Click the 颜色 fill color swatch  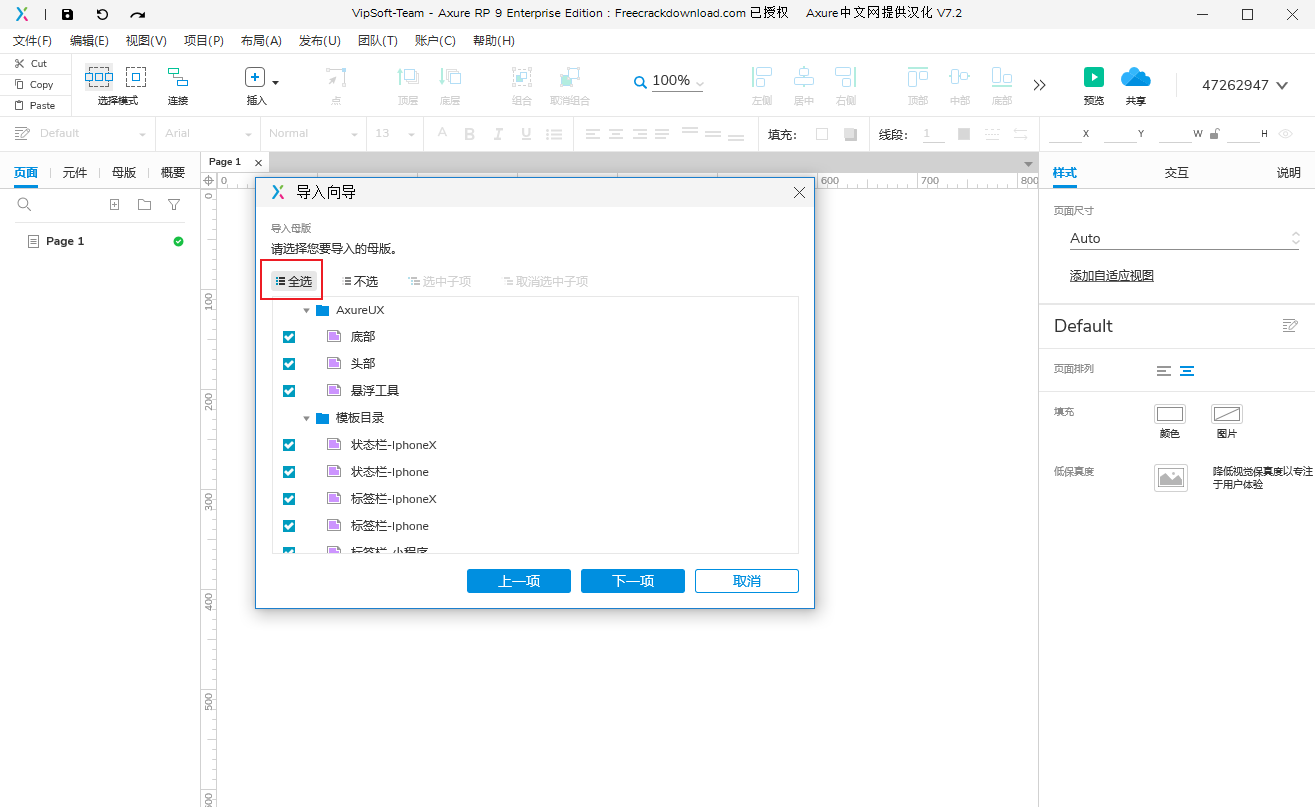point(1170,414)
